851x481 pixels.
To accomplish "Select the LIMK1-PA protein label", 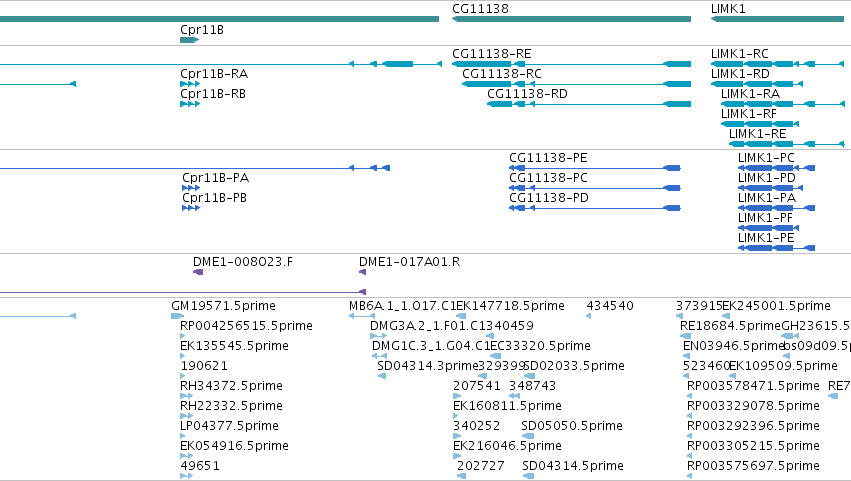I will 766,198.
